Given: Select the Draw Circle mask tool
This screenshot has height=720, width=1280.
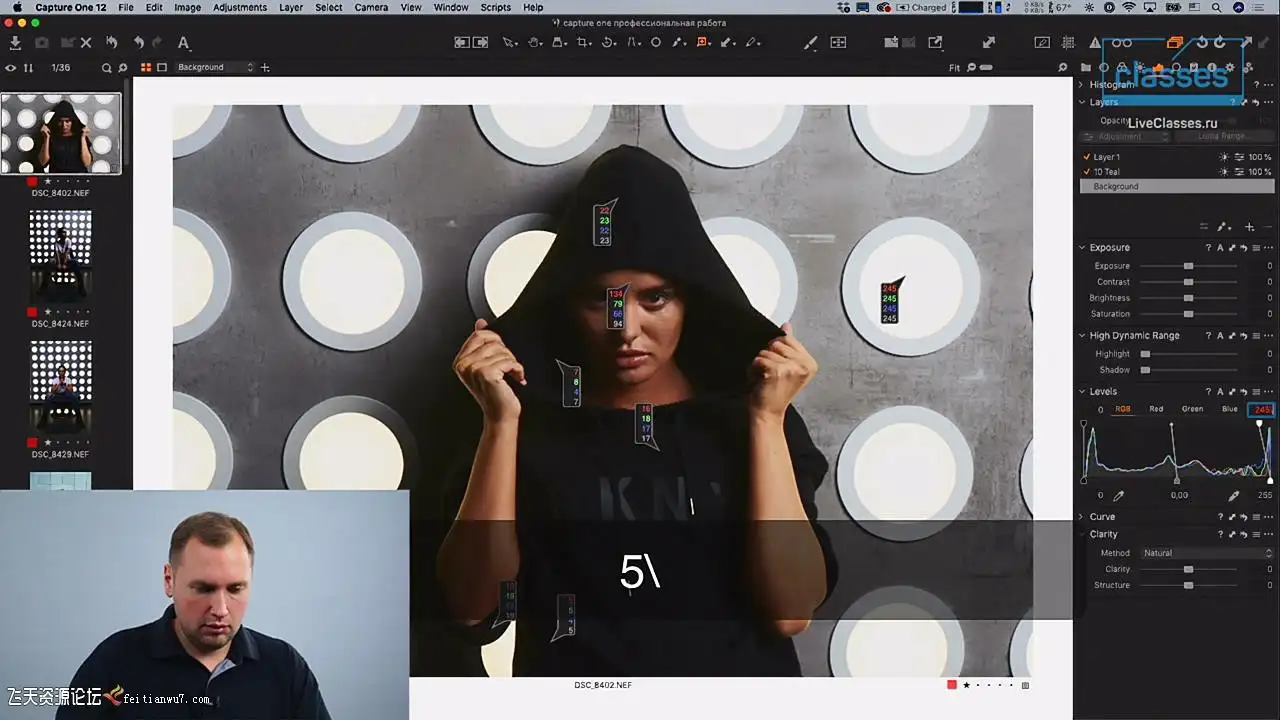Looking at the screenshot, I should [x=656, y=43].
